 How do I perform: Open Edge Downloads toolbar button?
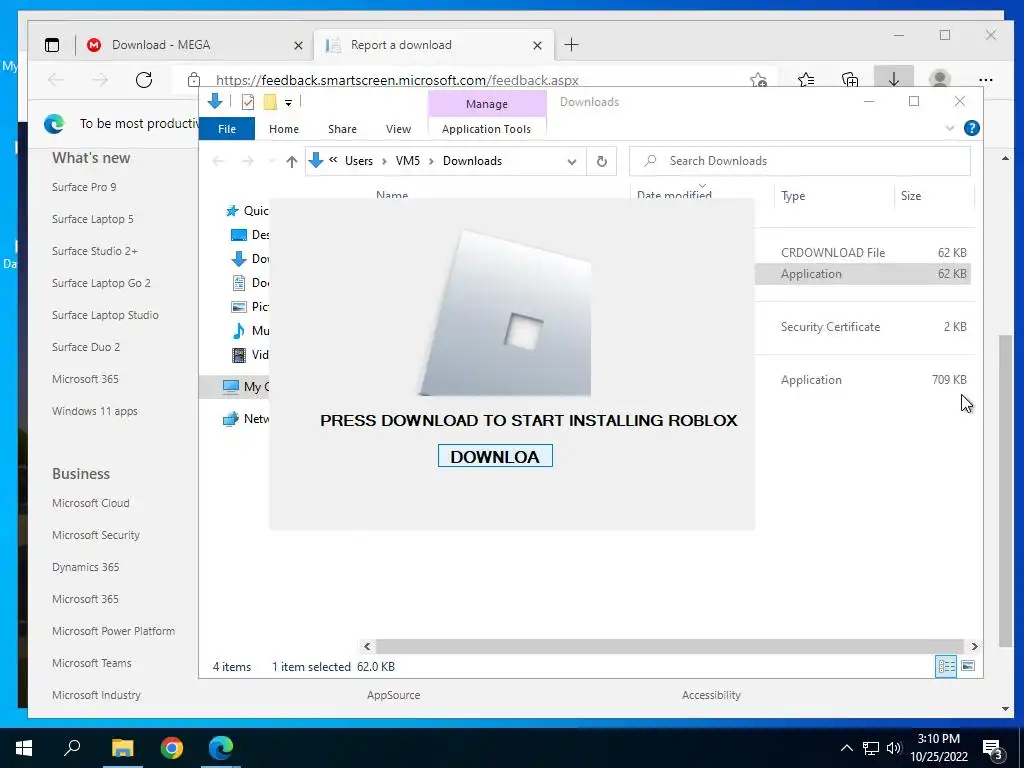coord(893,78)
